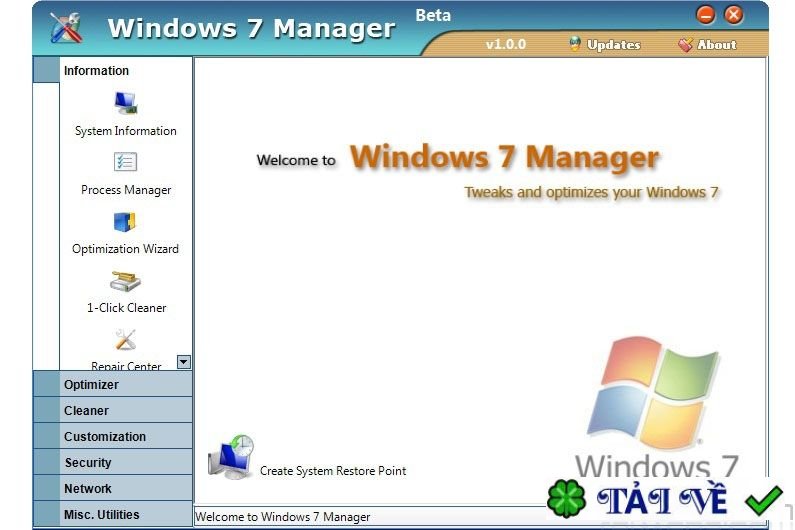Close the Windows 7 Manager window

pyautogui.click(x=733, y=15)
